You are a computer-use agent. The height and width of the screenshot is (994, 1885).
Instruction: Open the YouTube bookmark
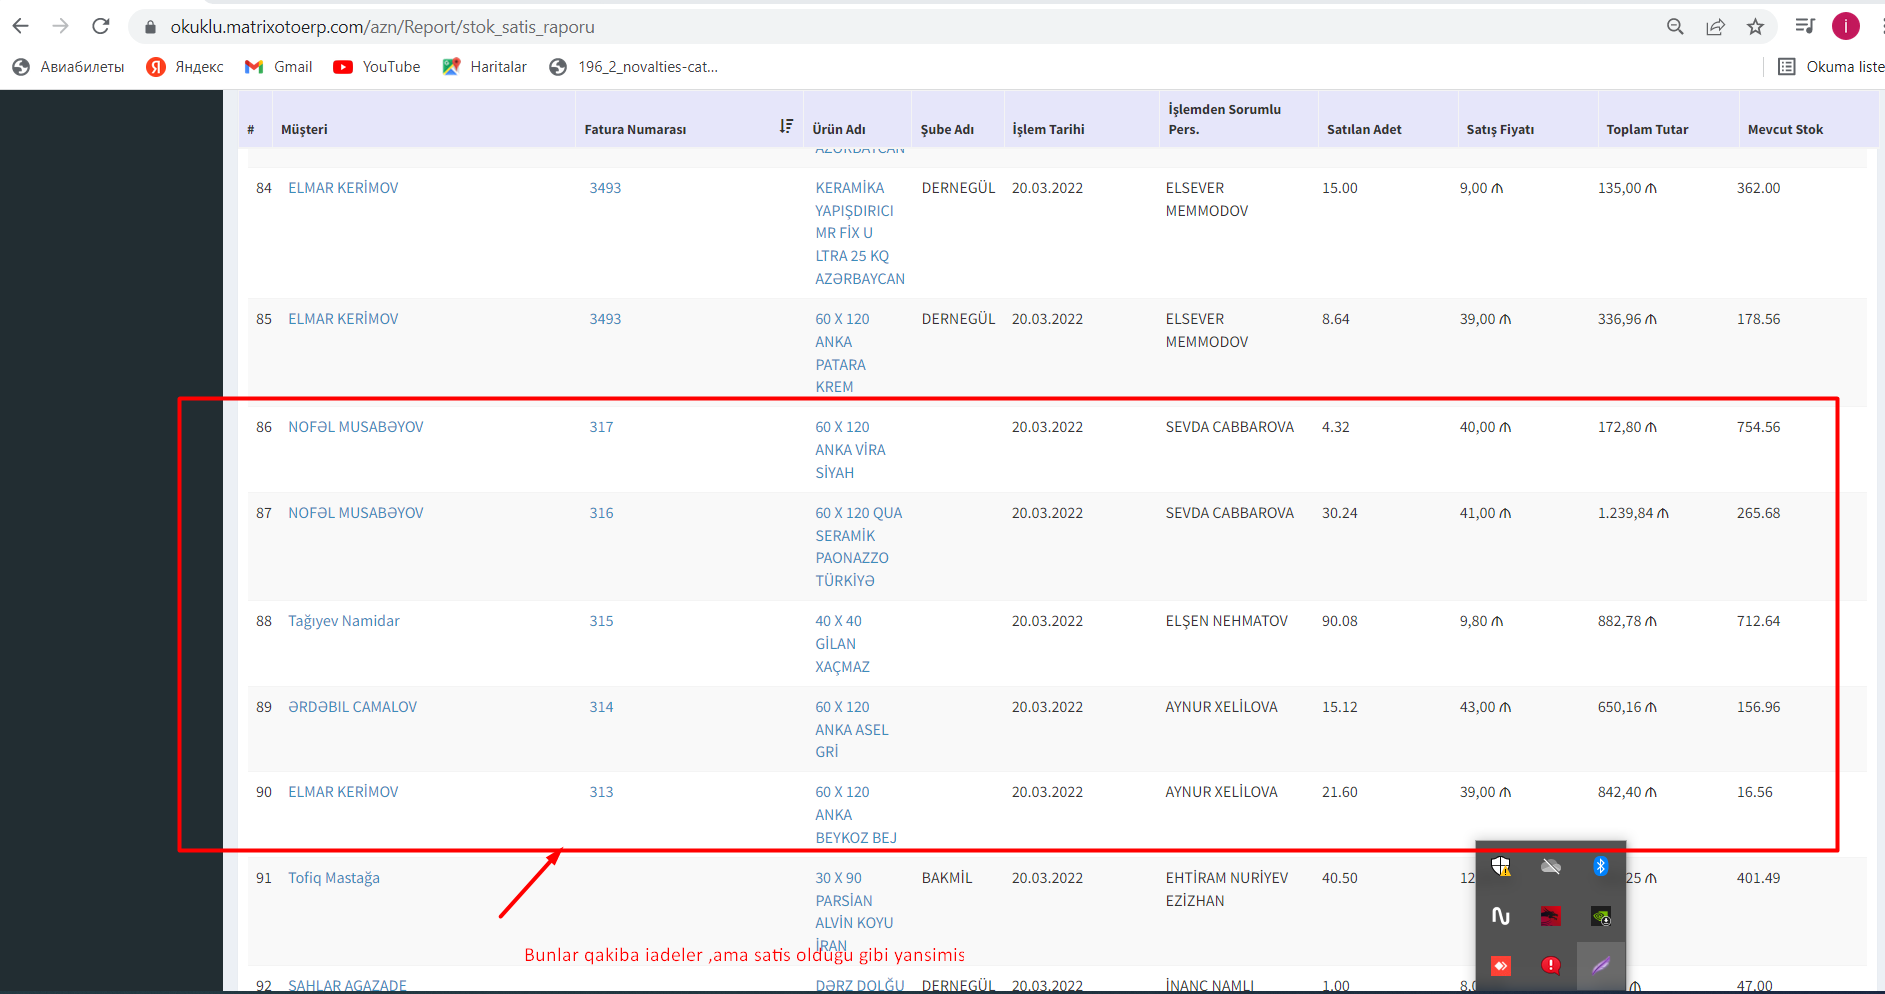(377, 67)
